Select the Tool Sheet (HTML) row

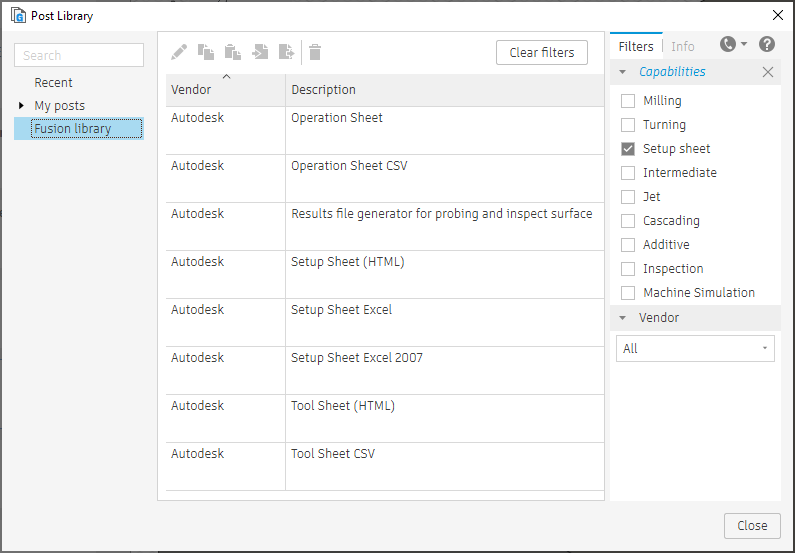point(385,418)
